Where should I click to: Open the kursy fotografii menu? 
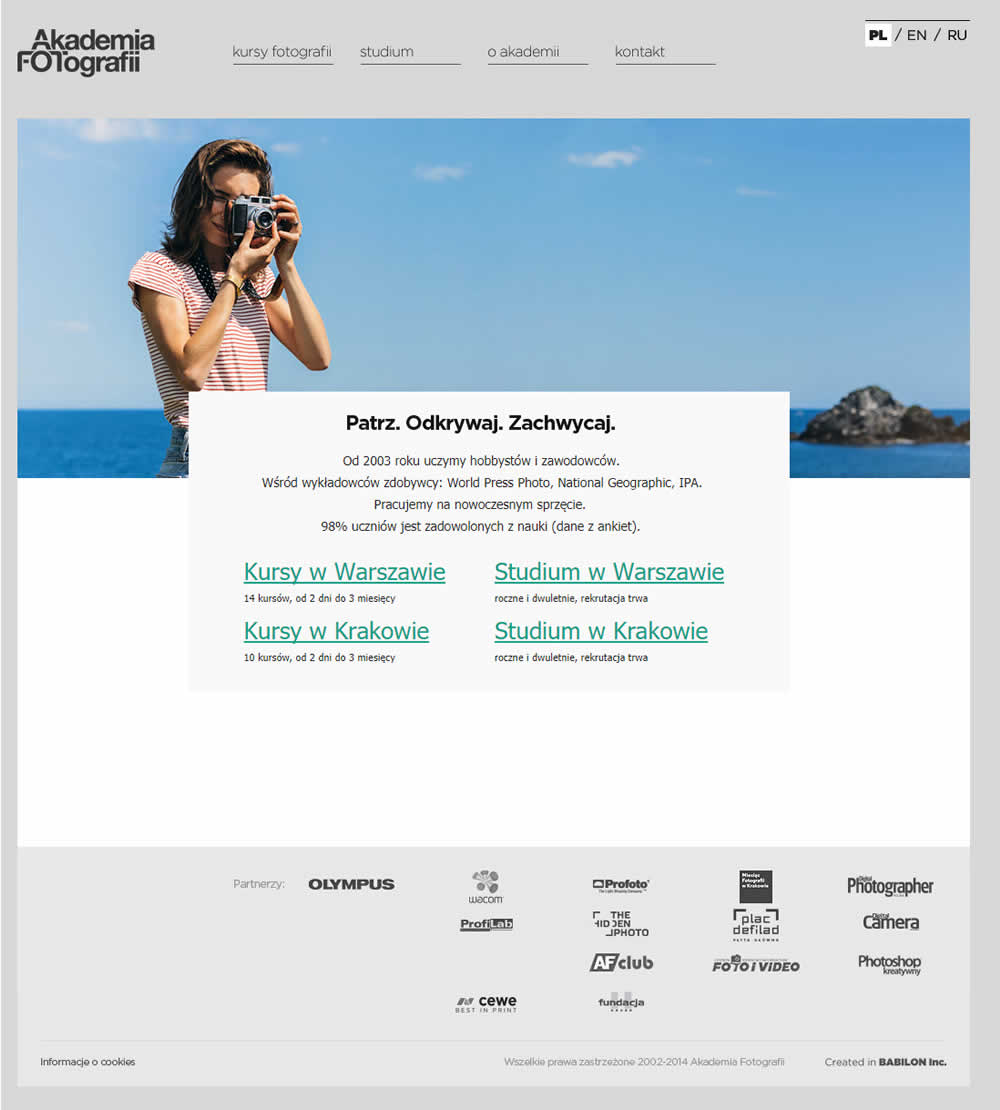point(282,52)
